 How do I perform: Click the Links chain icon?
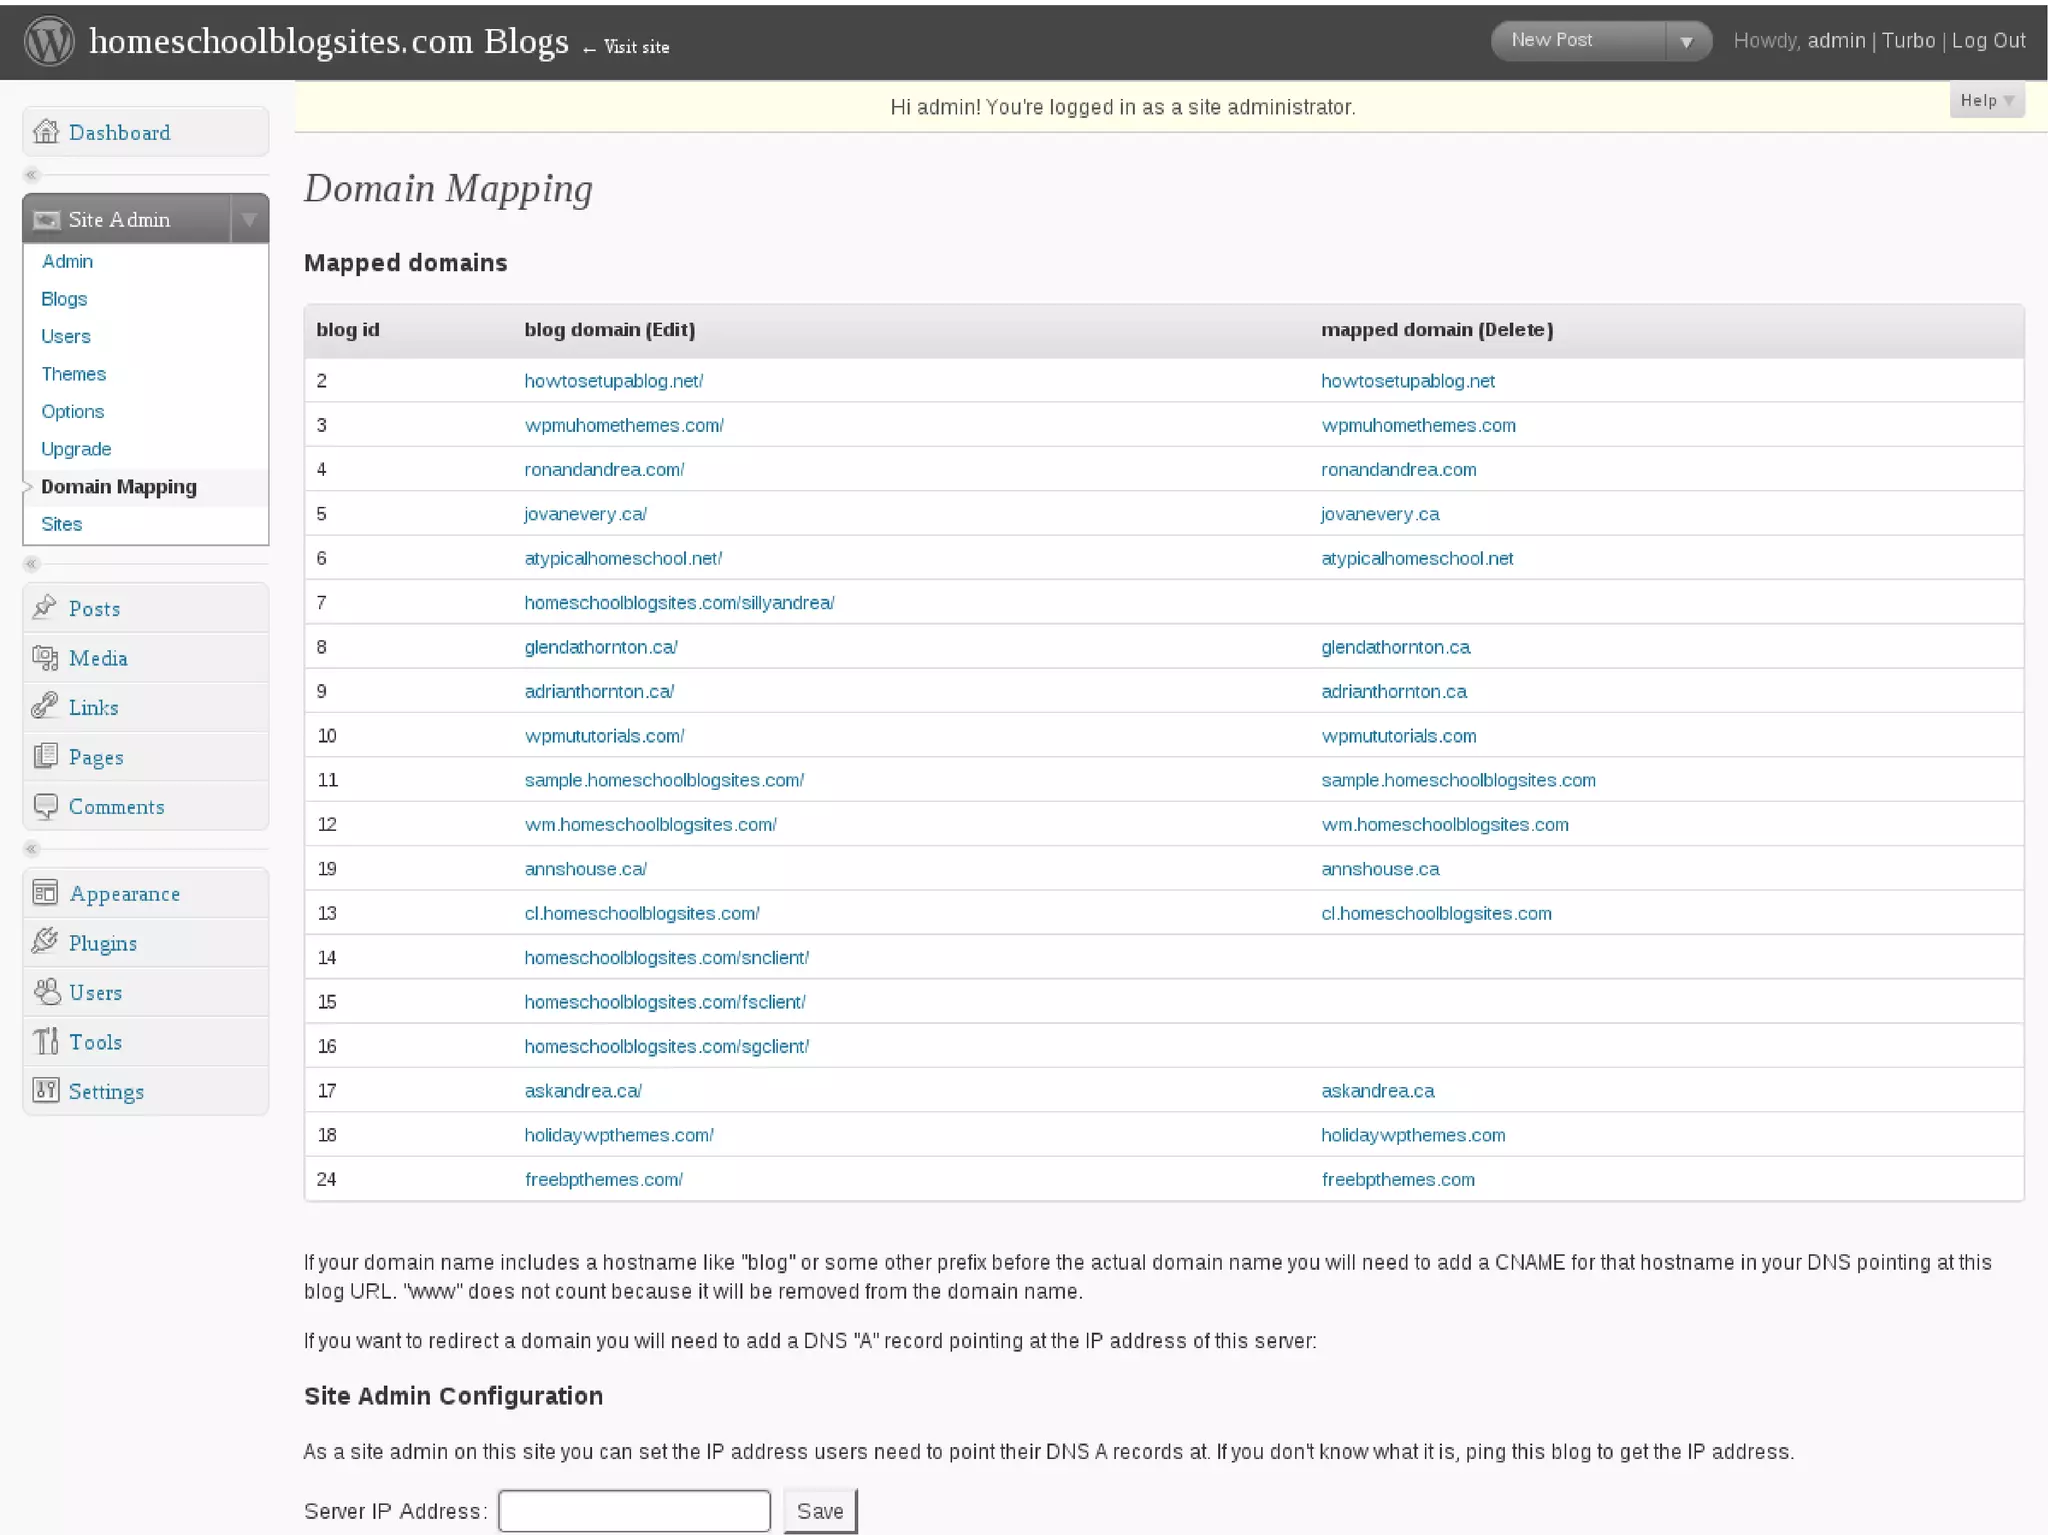tap(45, 706)
